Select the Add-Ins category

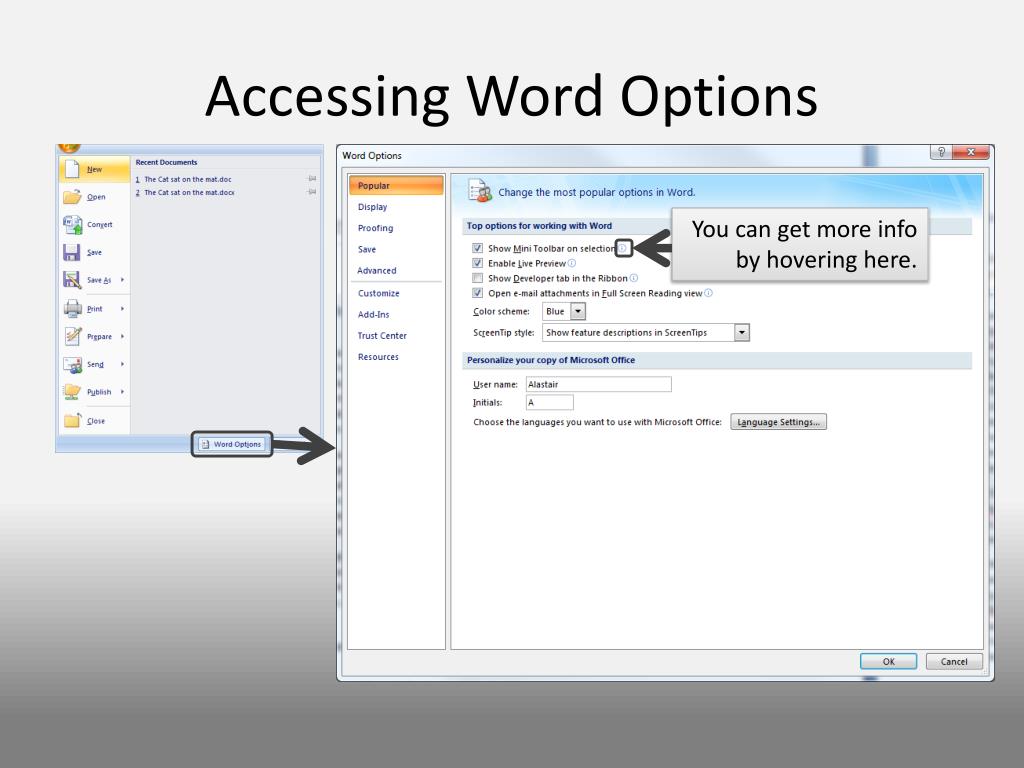click(x=396, y=314)
